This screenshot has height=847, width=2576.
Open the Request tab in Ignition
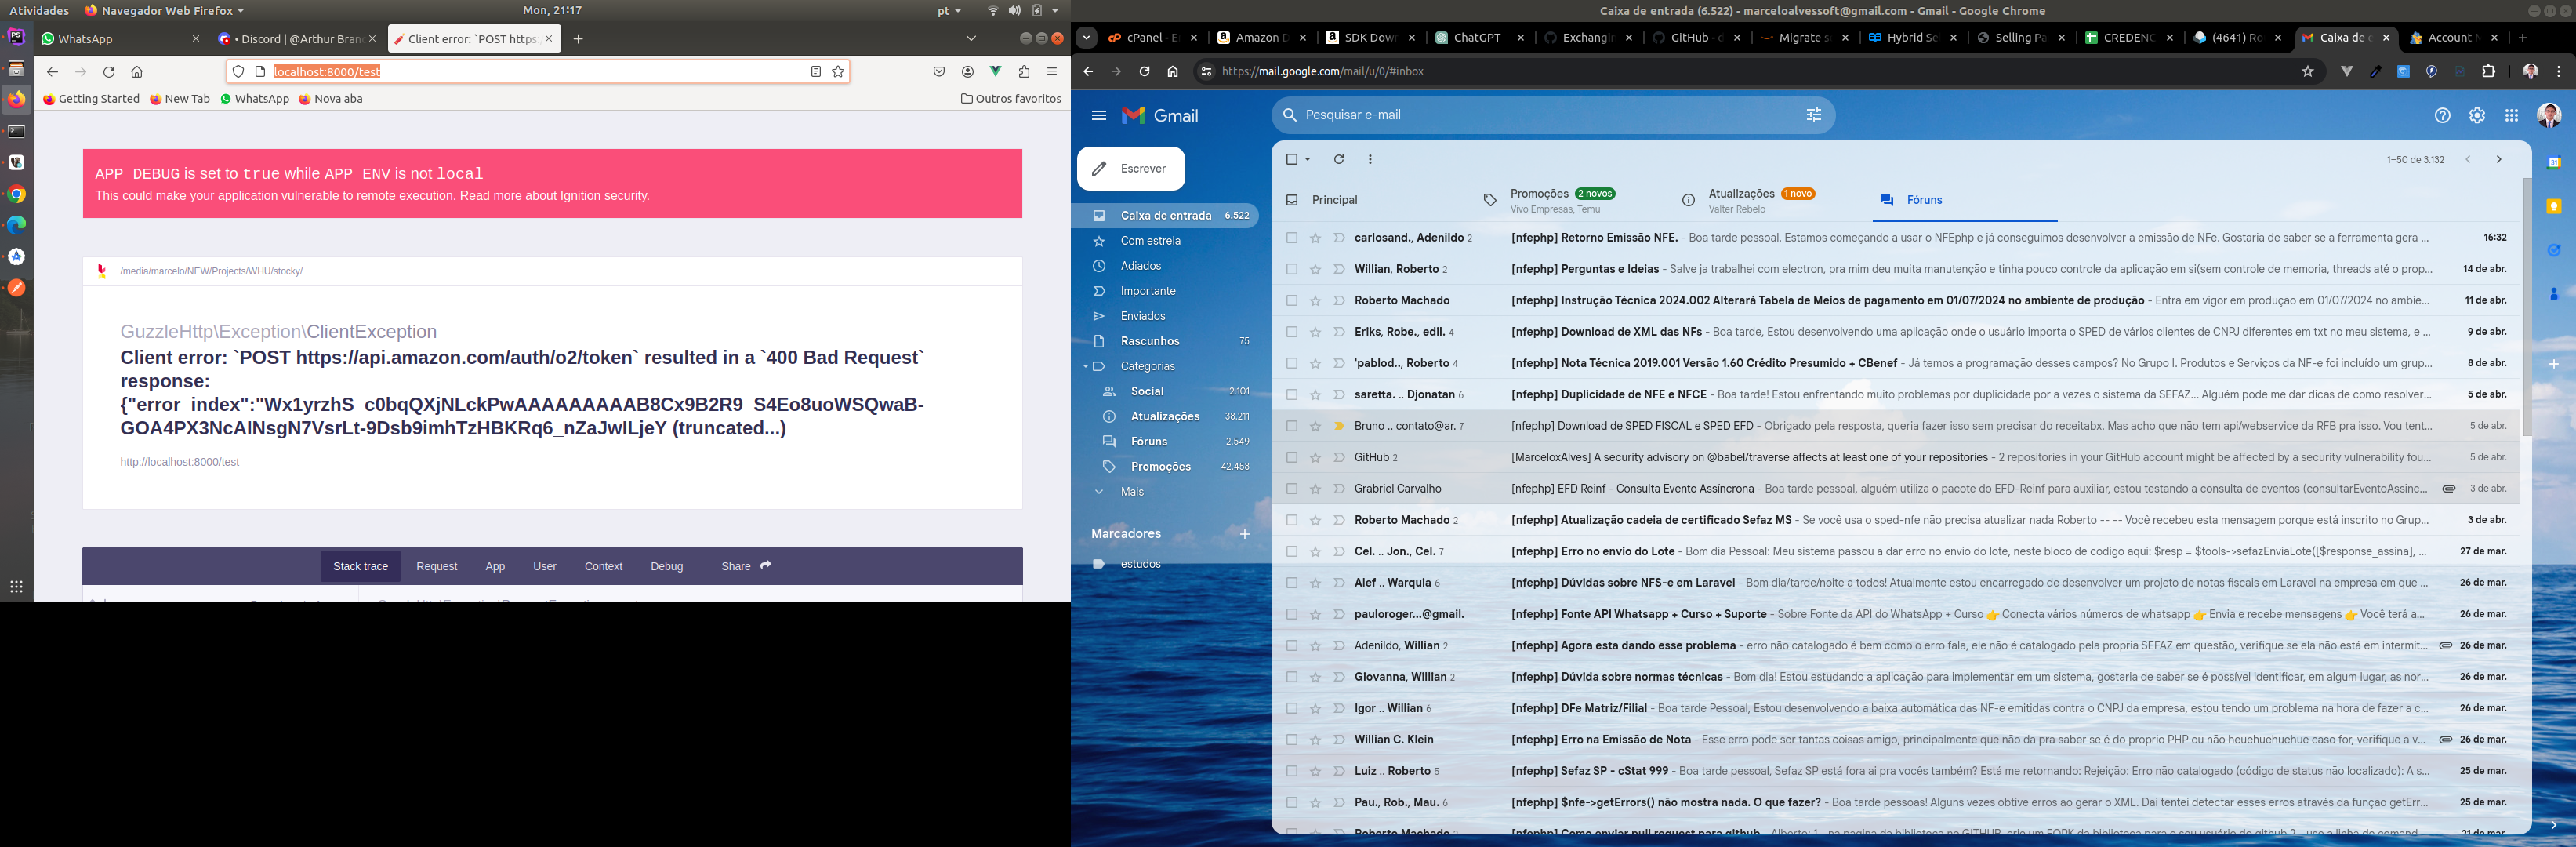436,567
